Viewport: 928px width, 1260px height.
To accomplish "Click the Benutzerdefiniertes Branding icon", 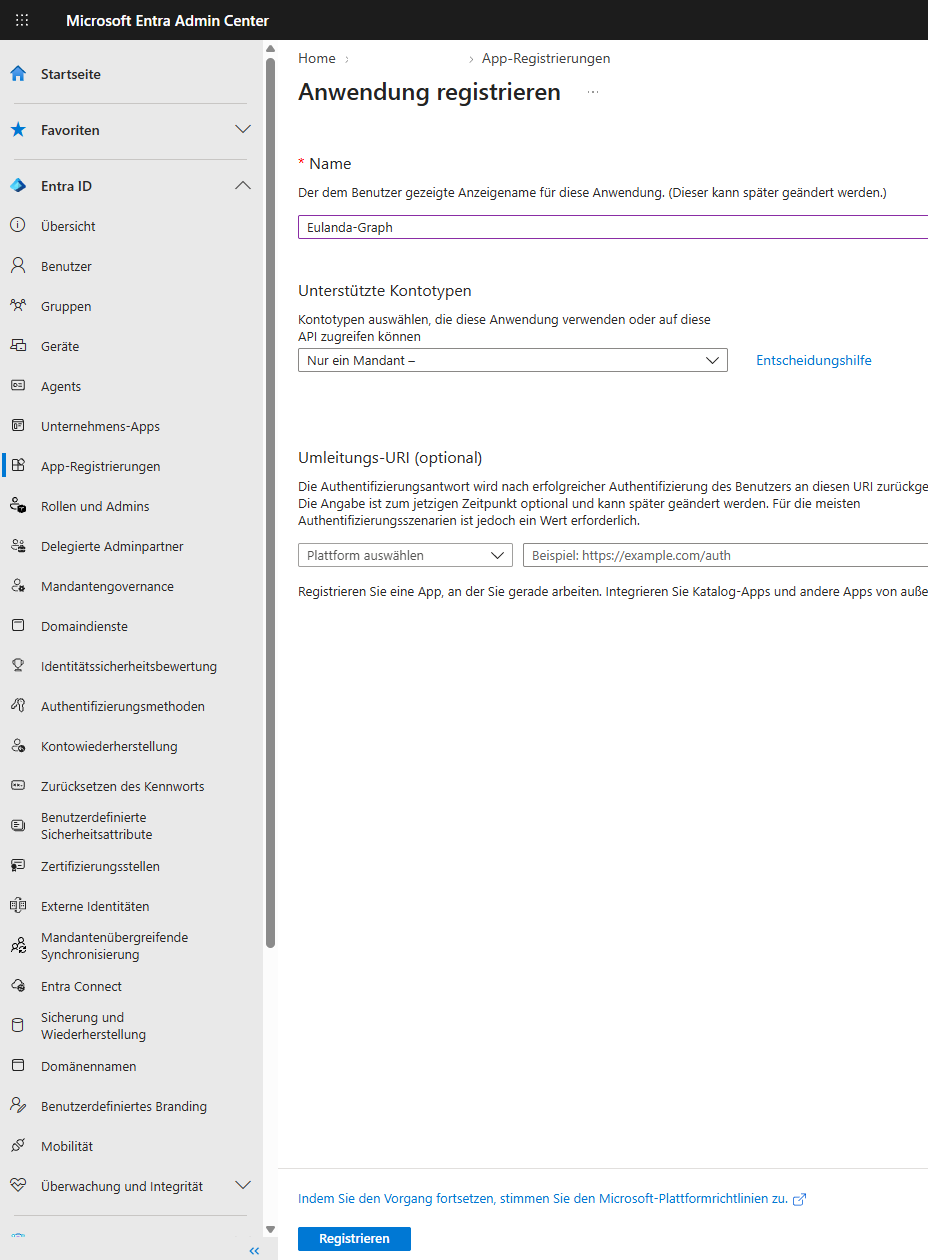I will pos(18,1106).
